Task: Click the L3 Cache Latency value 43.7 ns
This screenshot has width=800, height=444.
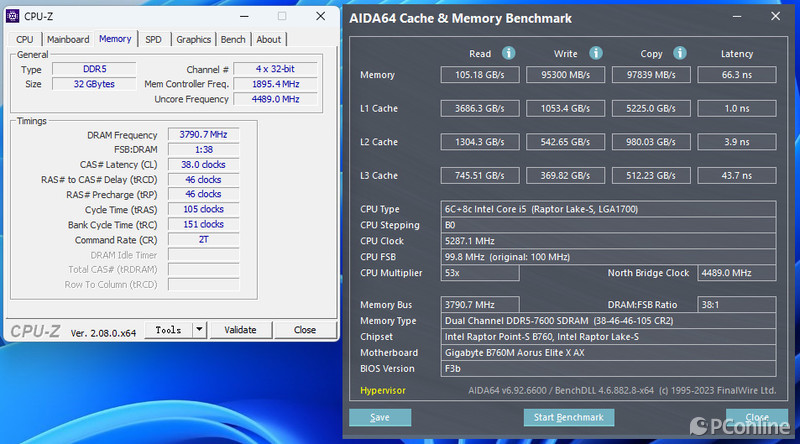Action: 737,176
